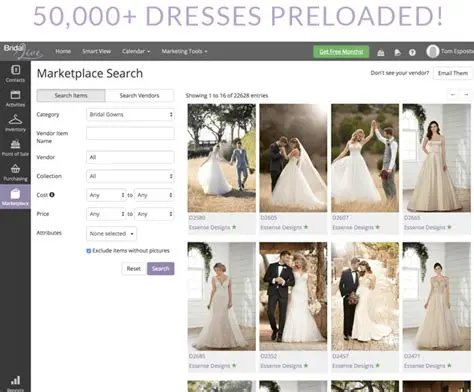Click the Vendor All input field
474x392 pixels.
click(x=130, y=157)
